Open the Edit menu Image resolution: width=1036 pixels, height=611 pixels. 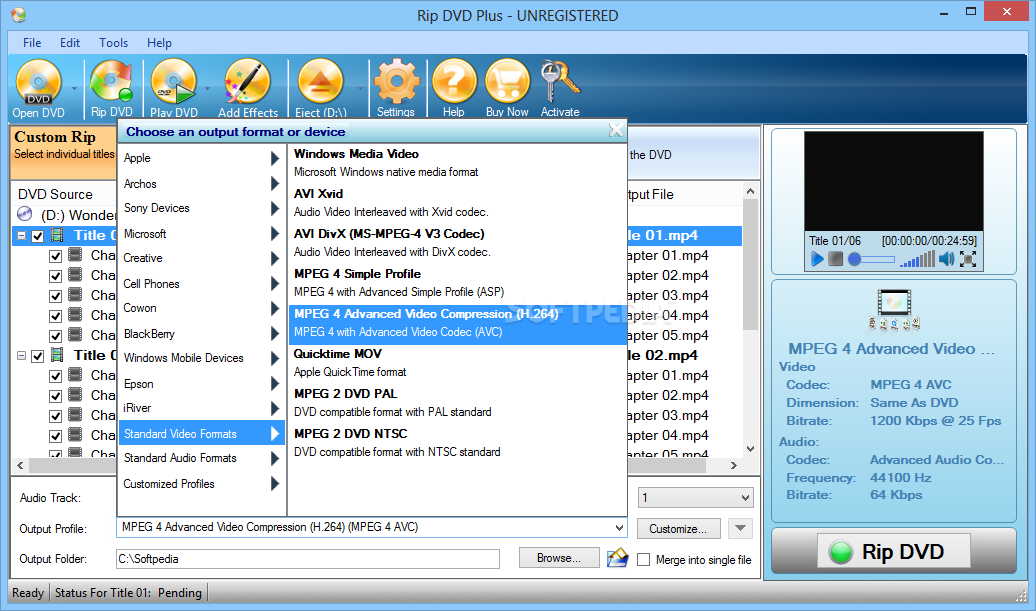tap(69, 43)
